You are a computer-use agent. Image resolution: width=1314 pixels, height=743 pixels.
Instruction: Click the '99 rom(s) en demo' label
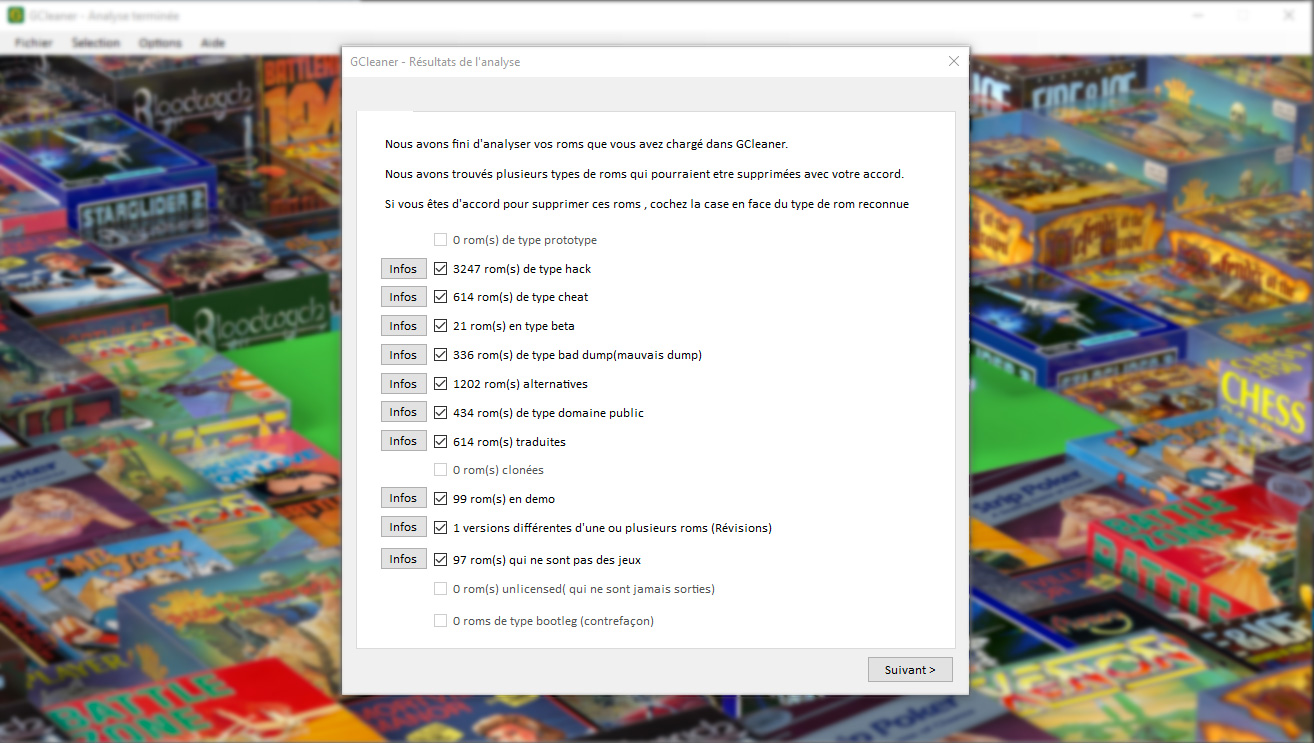(x=504, y=499)
